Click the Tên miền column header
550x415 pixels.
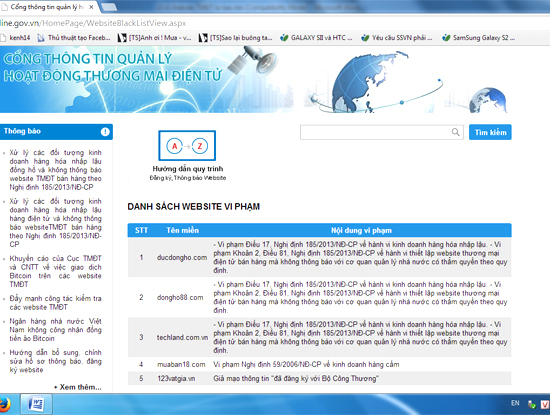[x=182, y=230]
